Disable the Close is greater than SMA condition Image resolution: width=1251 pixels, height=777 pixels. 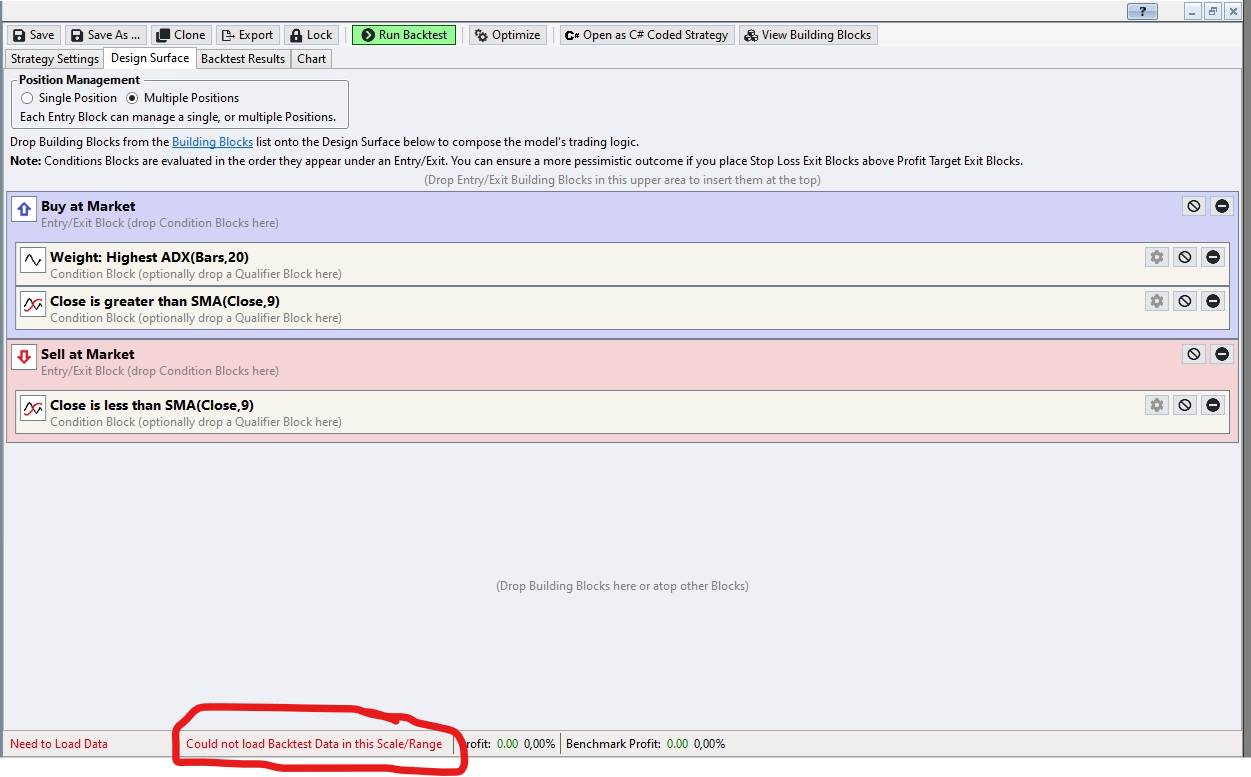tap(1185, 301)
